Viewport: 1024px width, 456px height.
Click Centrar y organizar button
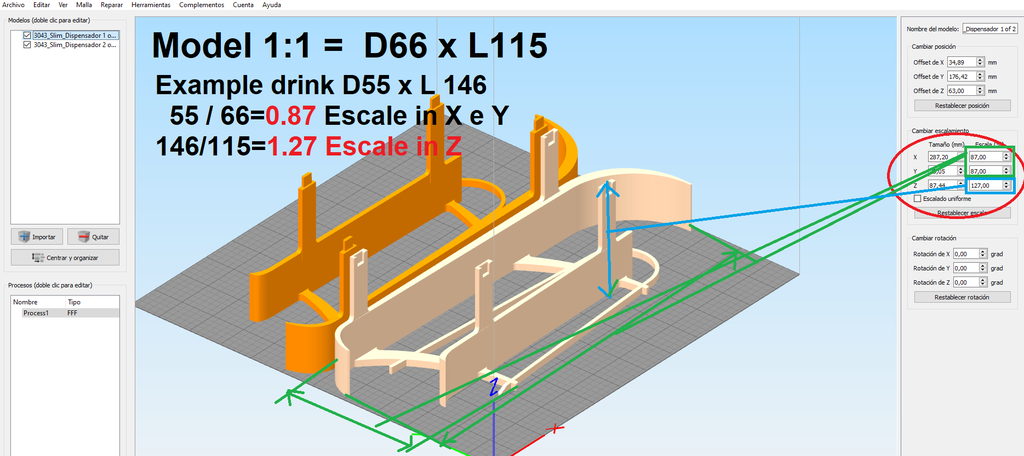point(65,257)
